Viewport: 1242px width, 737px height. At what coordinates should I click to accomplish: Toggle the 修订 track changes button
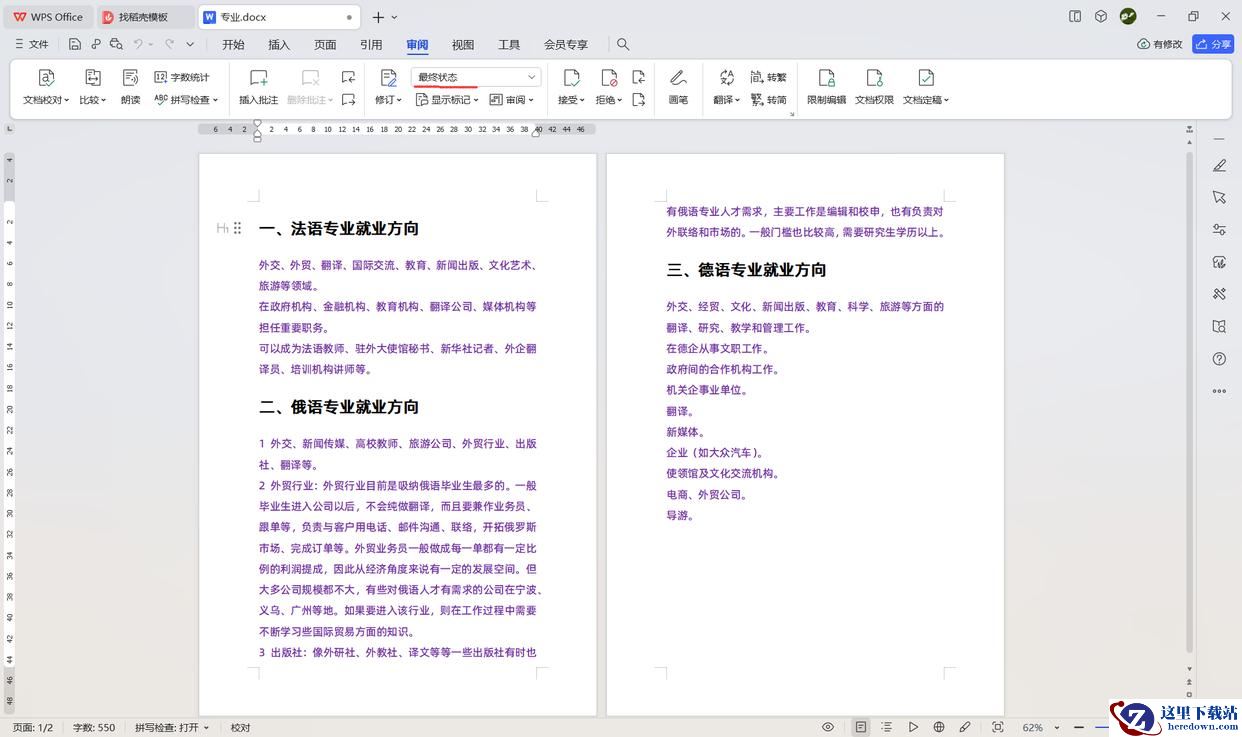(388, 87)
